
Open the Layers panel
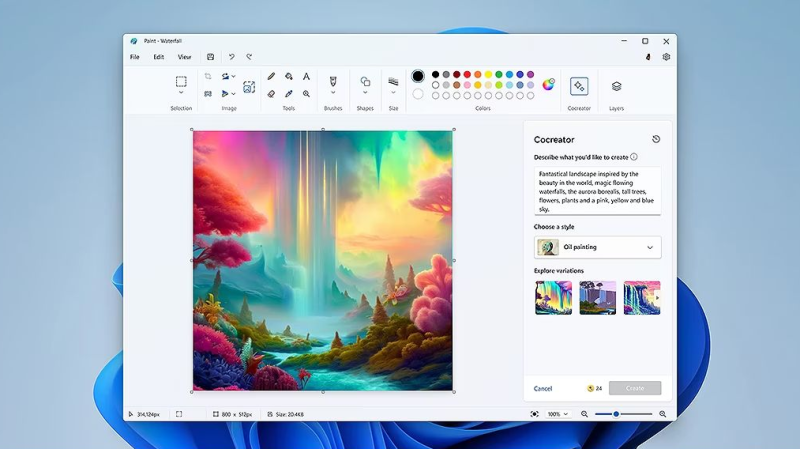click(616, 86)
